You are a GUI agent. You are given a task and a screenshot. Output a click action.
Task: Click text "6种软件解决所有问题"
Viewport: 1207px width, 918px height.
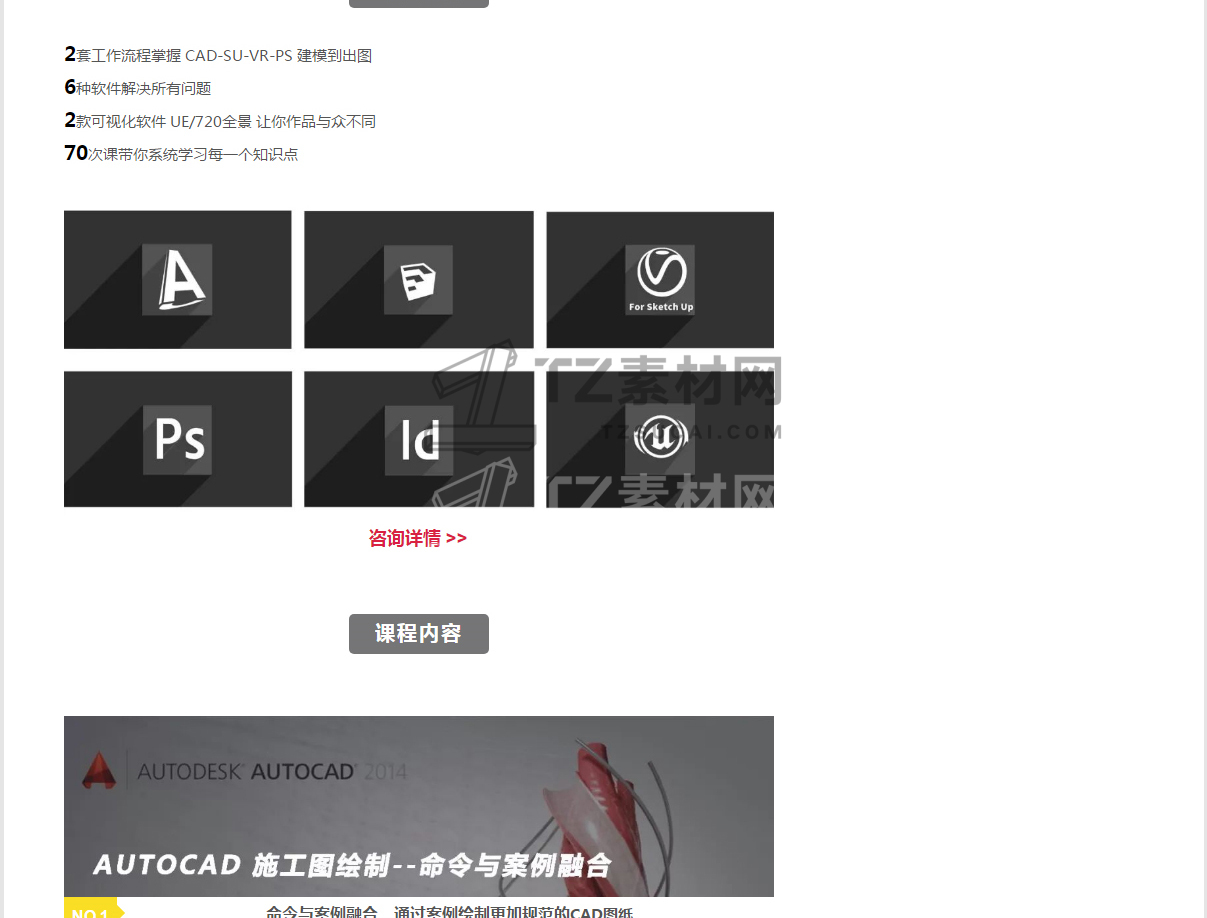pyautogui.click(x=138, y=88)
